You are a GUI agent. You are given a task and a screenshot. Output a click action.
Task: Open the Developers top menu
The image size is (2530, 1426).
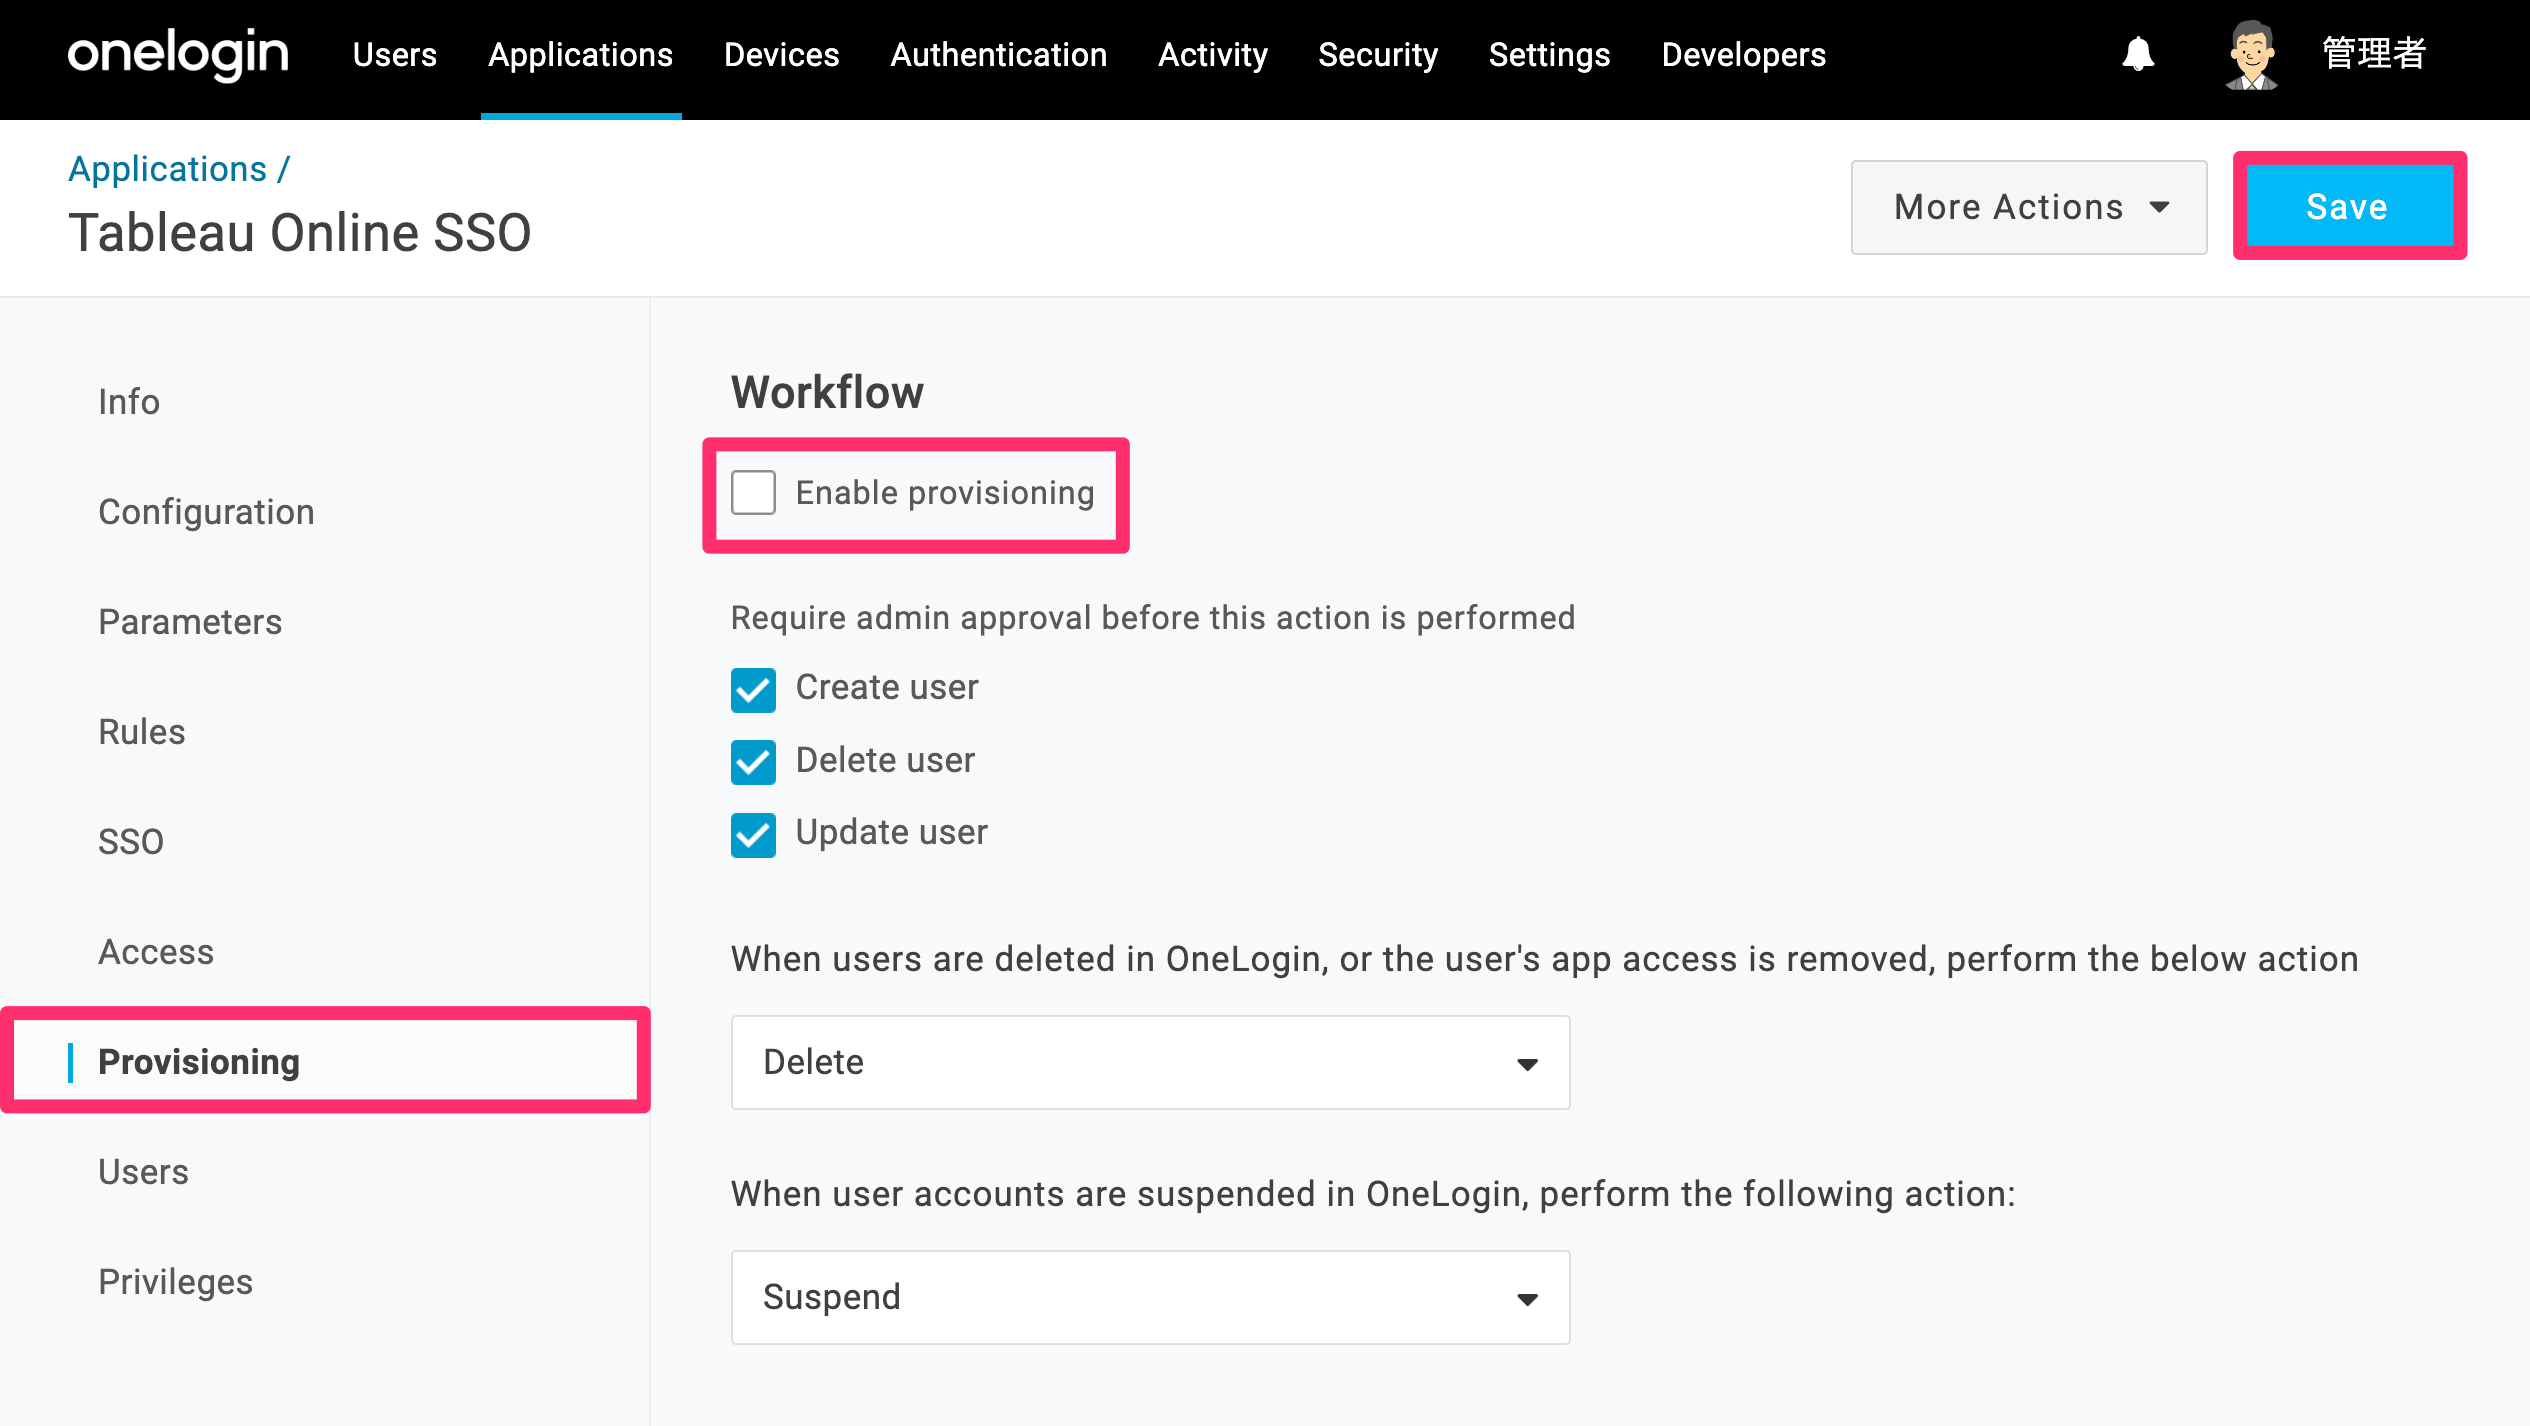(x=1743, y=54)
